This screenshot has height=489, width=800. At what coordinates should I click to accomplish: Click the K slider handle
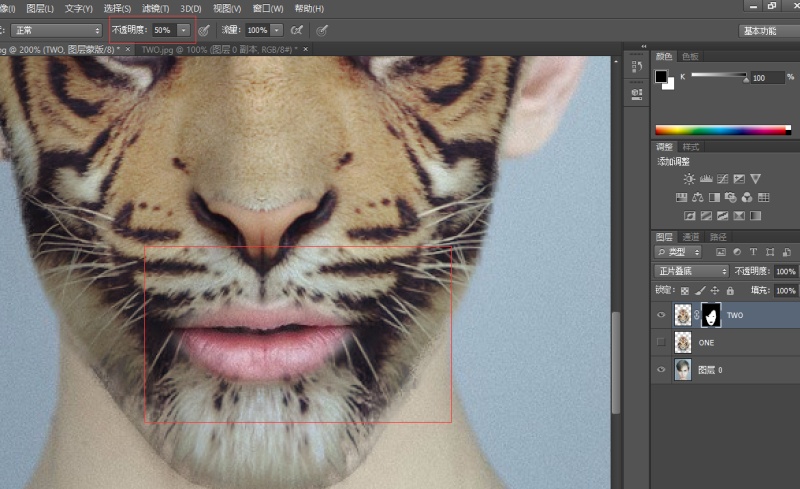pos(746,80)
